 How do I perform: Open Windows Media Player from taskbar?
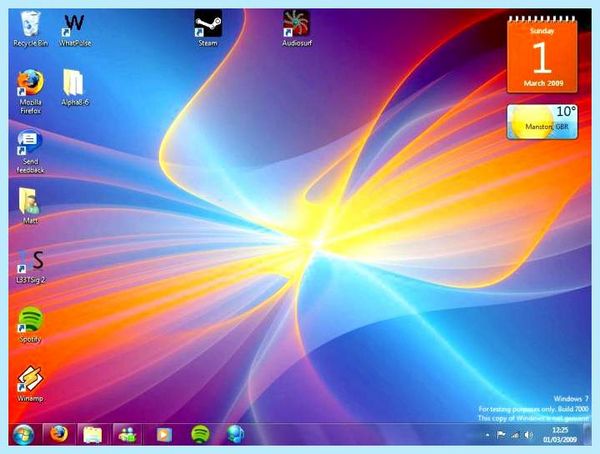point(164,434)
